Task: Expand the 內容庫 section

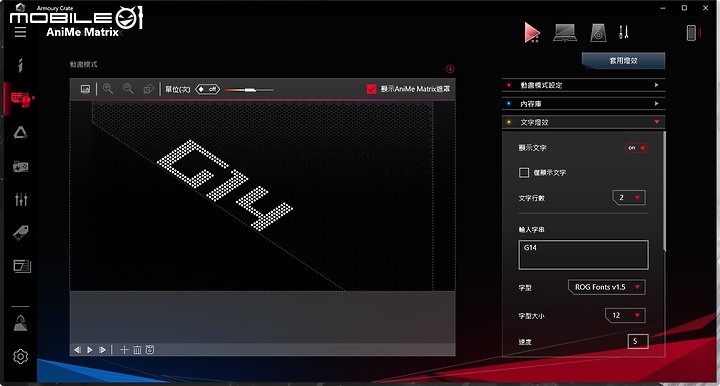Action: (x=583, y=104)
